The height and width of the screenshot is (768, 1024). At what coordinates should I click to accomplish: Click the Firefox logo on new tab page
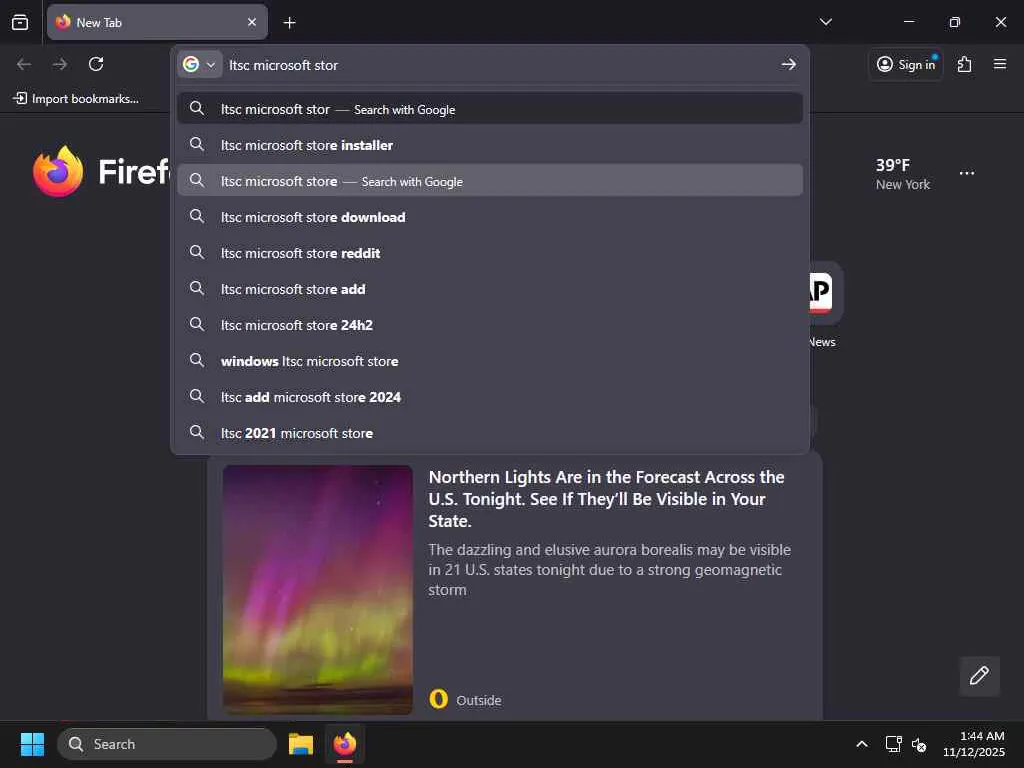[x=58, y=171]
